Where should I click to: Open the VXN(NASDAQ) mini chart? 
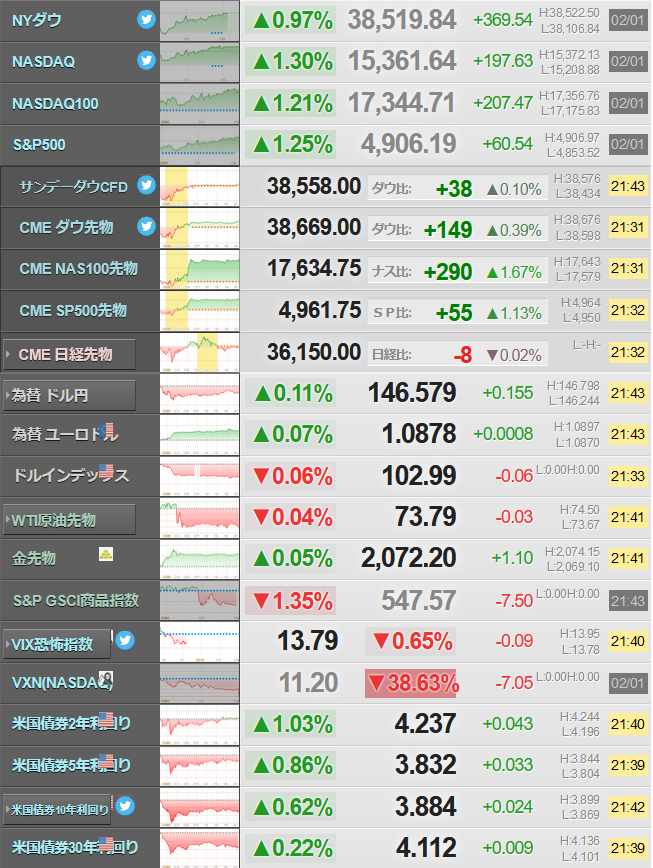pos(200,683)
